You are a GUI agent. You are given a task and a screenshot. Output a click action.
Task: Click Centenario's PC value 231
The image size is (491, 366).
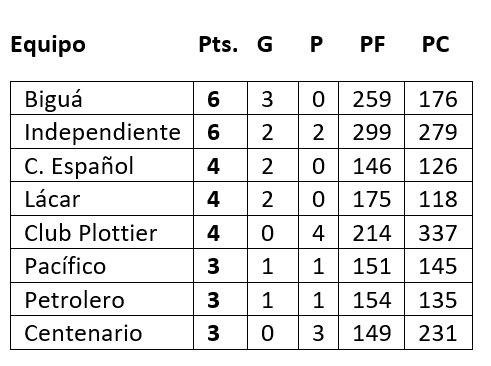coord(438,333)
